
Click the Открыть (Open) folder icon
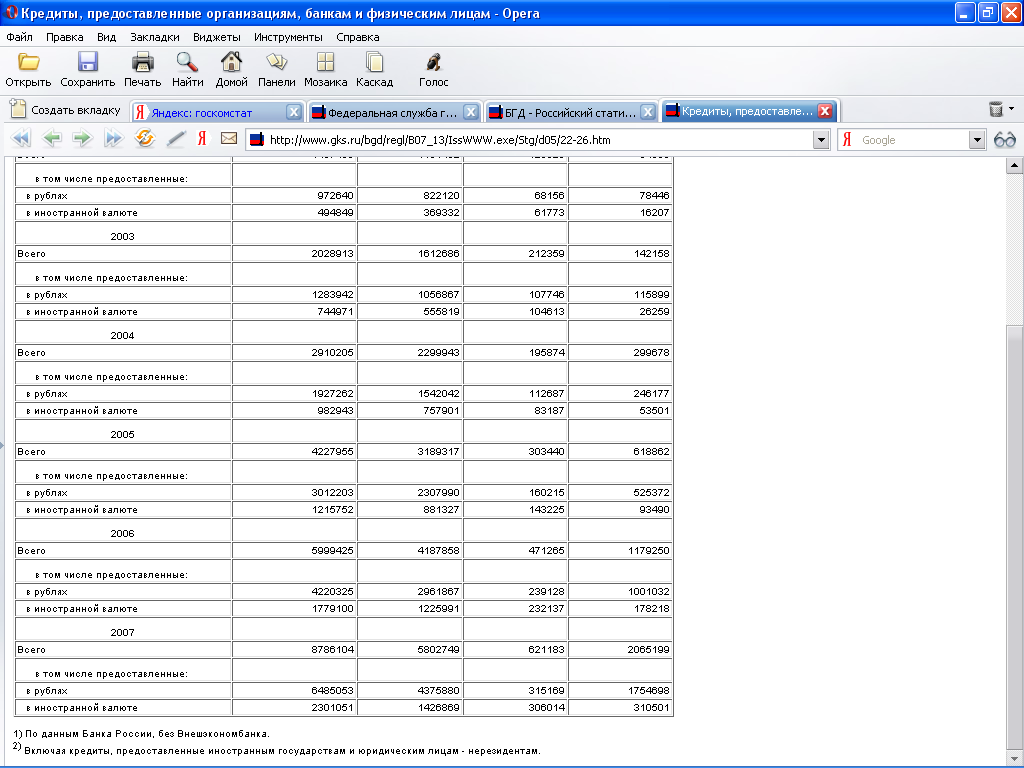click(x=28, y=63)
